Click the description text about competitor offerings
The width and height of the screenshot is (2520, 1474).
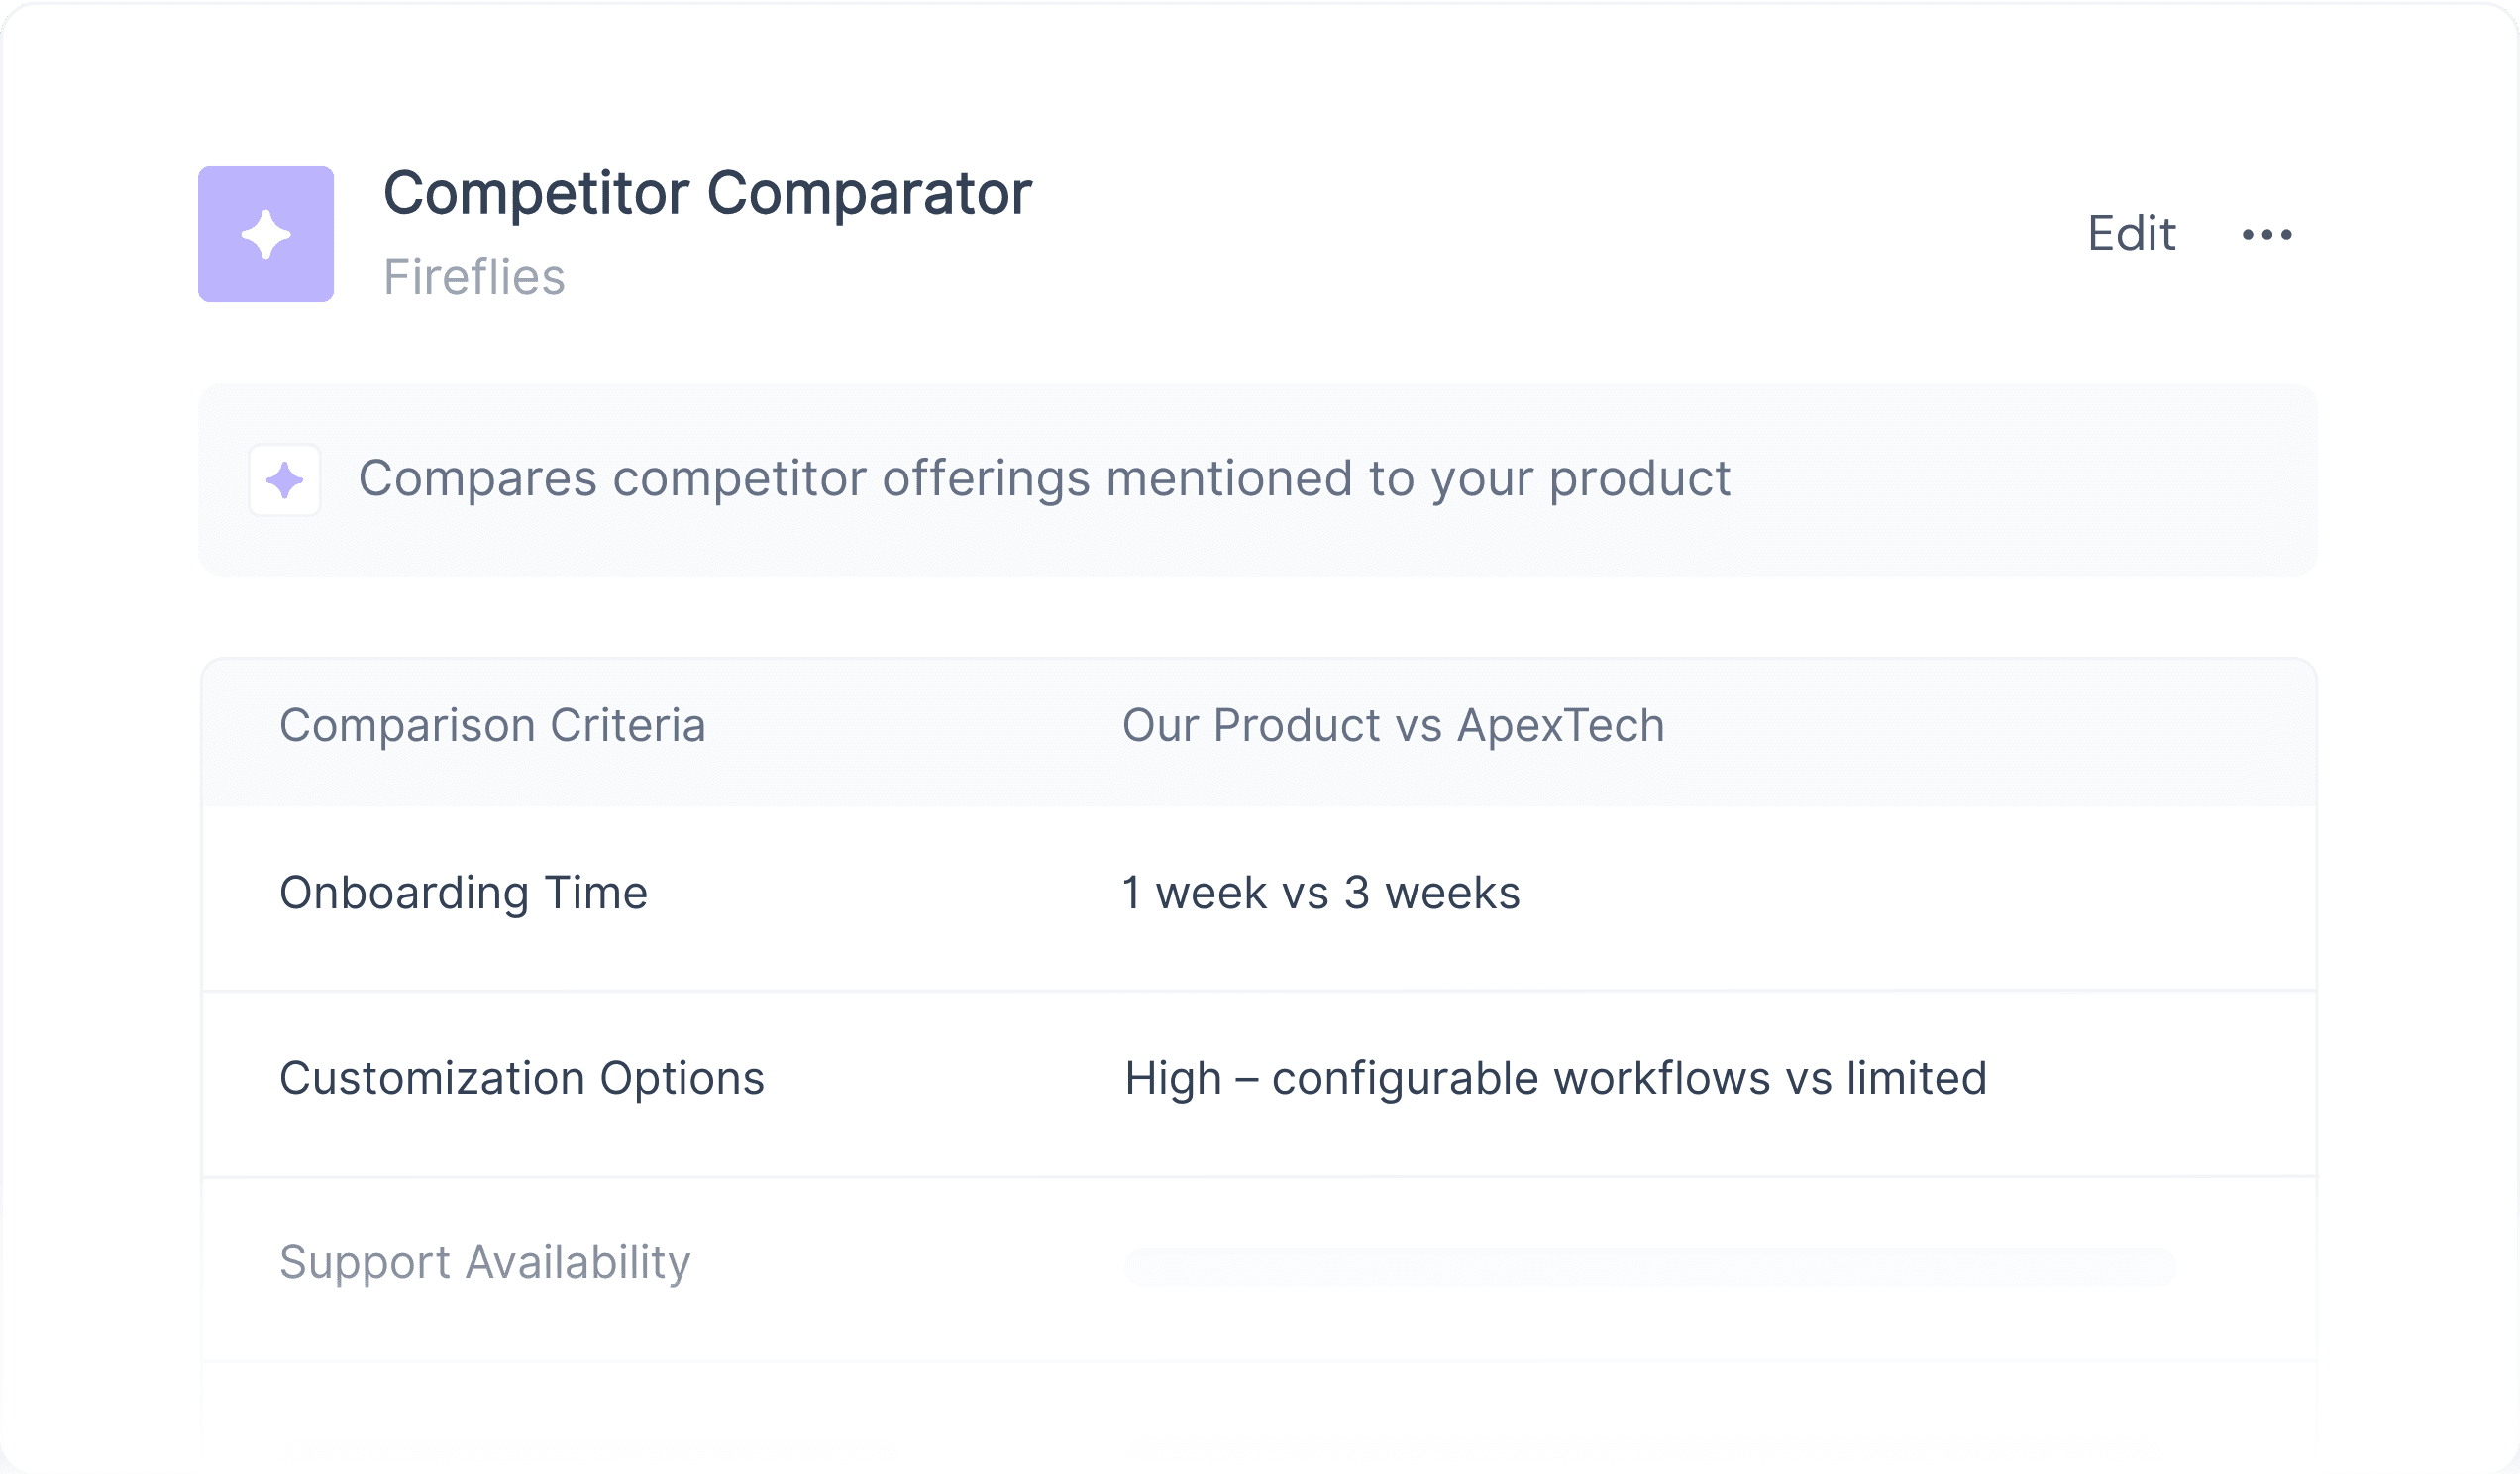click(1044, 478)
